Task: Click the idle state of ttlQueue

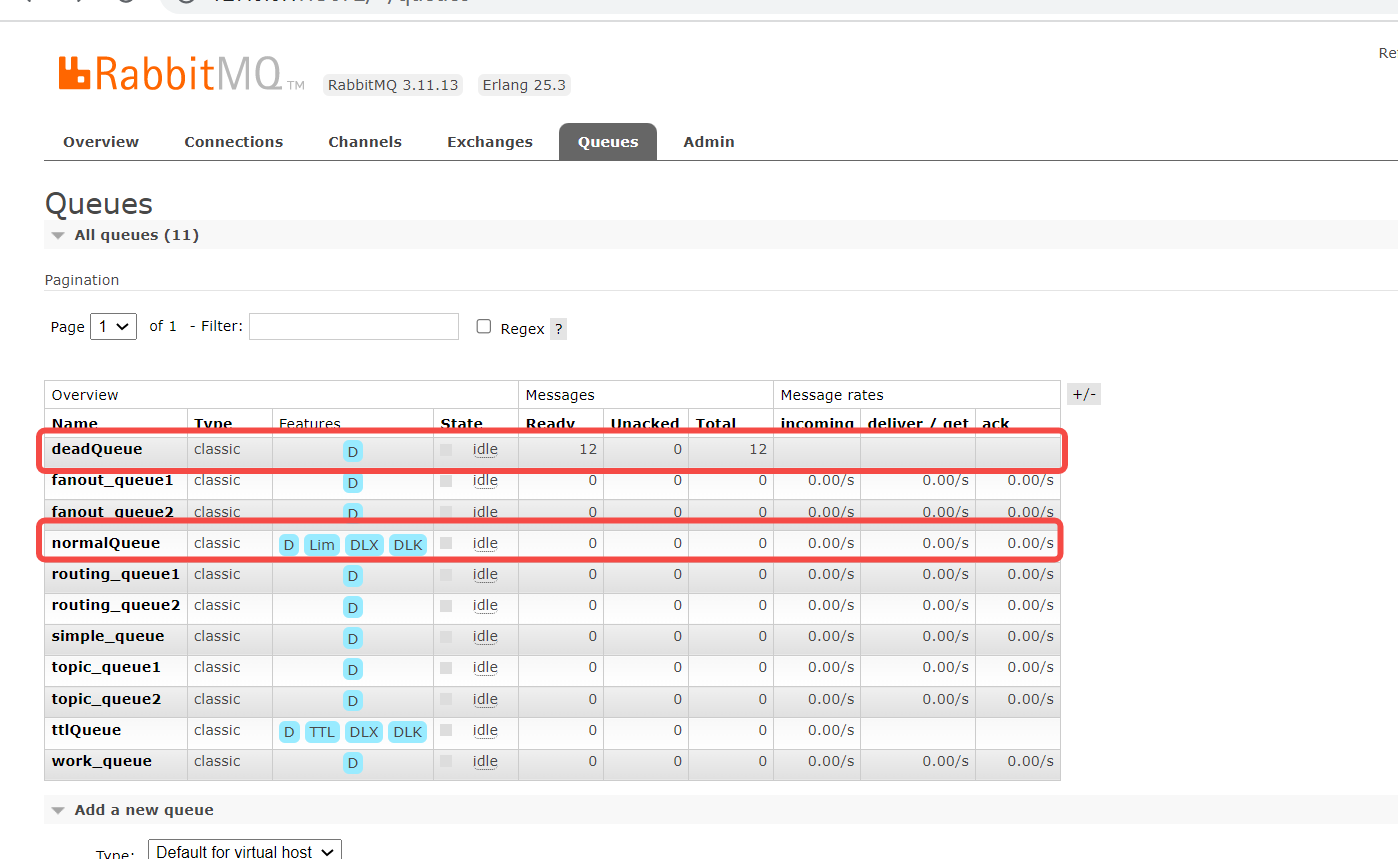Action: [x=485, y=730]
